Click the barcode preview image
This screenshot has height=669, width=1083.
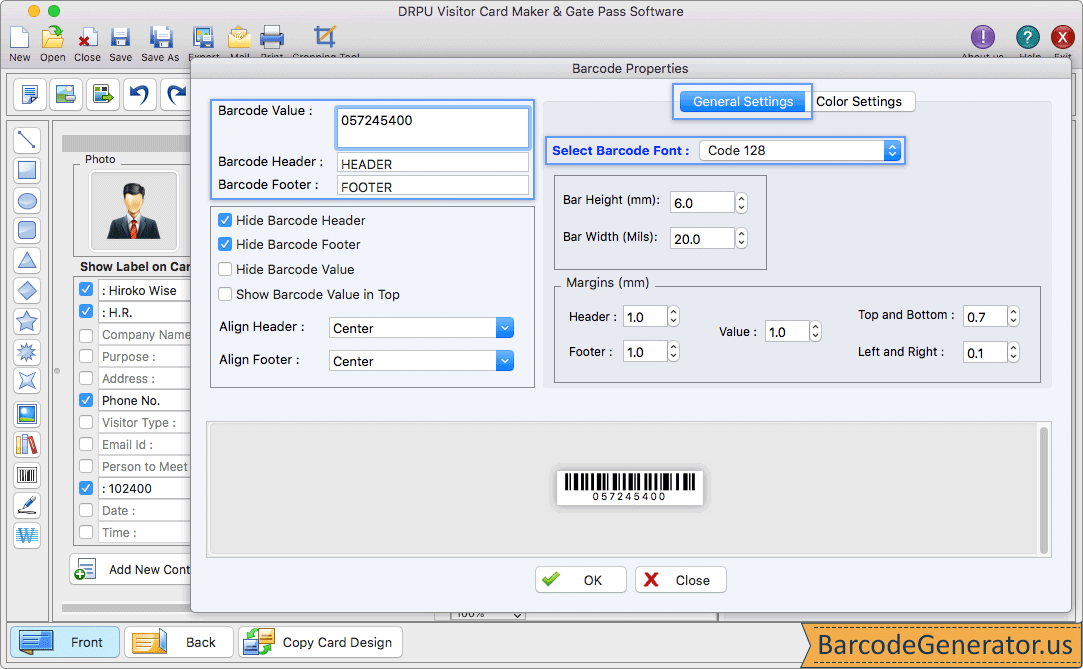tap(629, 487)
